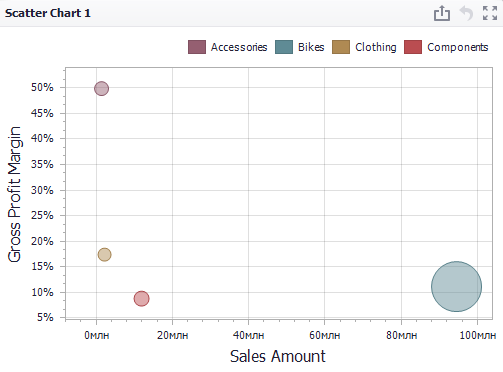Click the undo arrow icon
The image size is (503, 372).
point(466,13)
